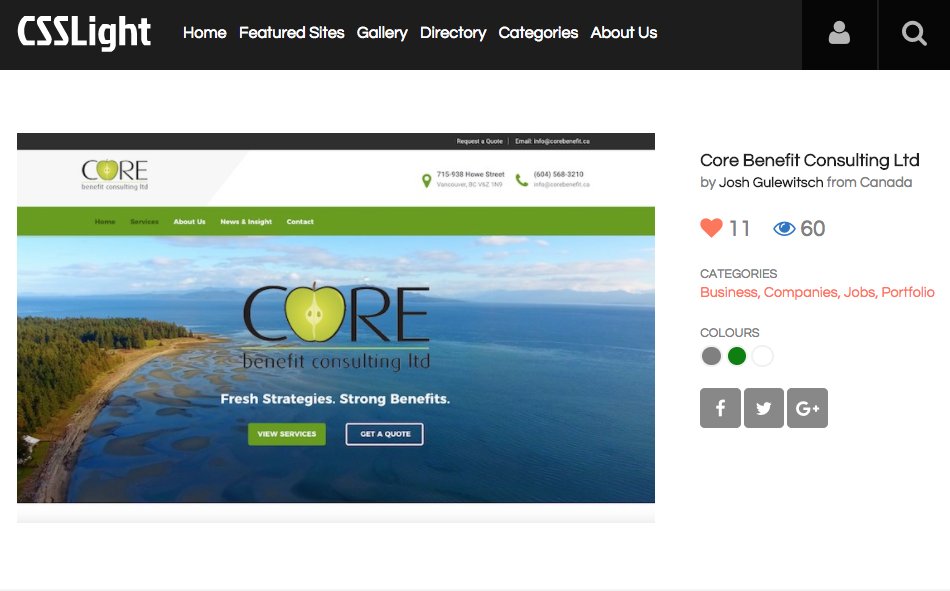Like the site with the heart icon
The width and height of the screenshot is (950, 591).
(x=711, y=228)
